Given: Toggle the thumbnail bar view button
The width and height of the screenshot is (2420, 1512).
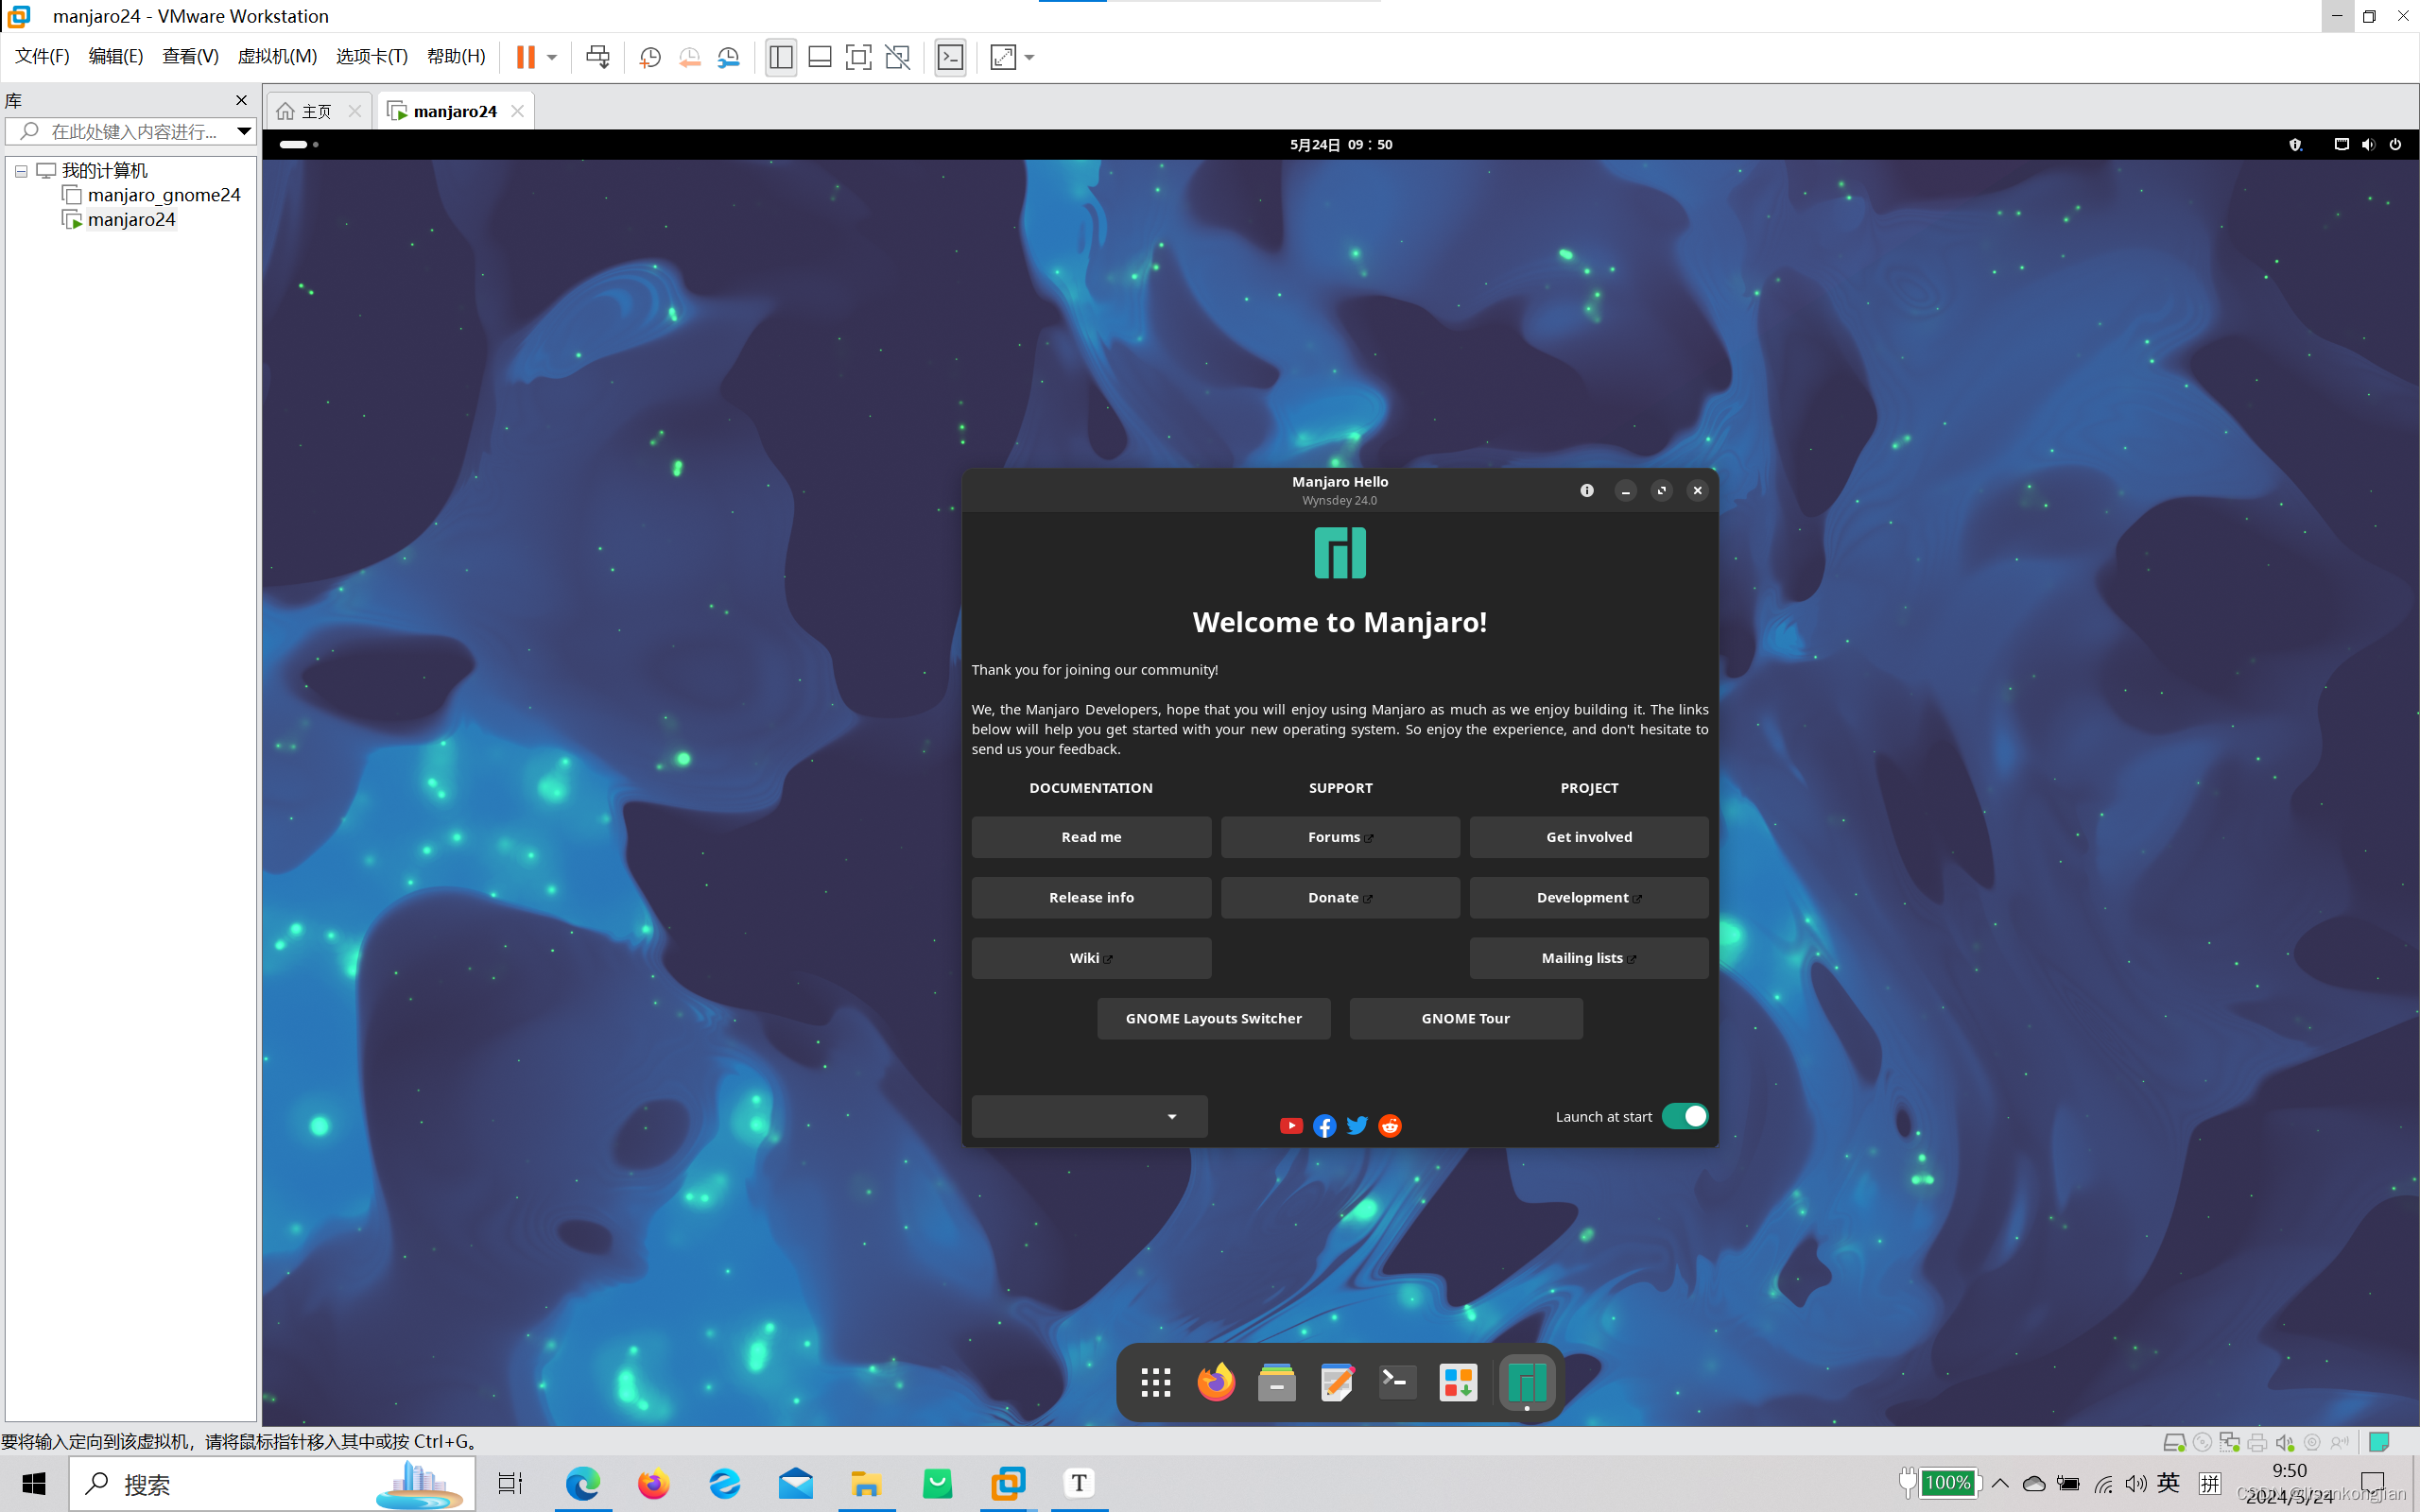Looking at the screenshot, I should 820,57.
